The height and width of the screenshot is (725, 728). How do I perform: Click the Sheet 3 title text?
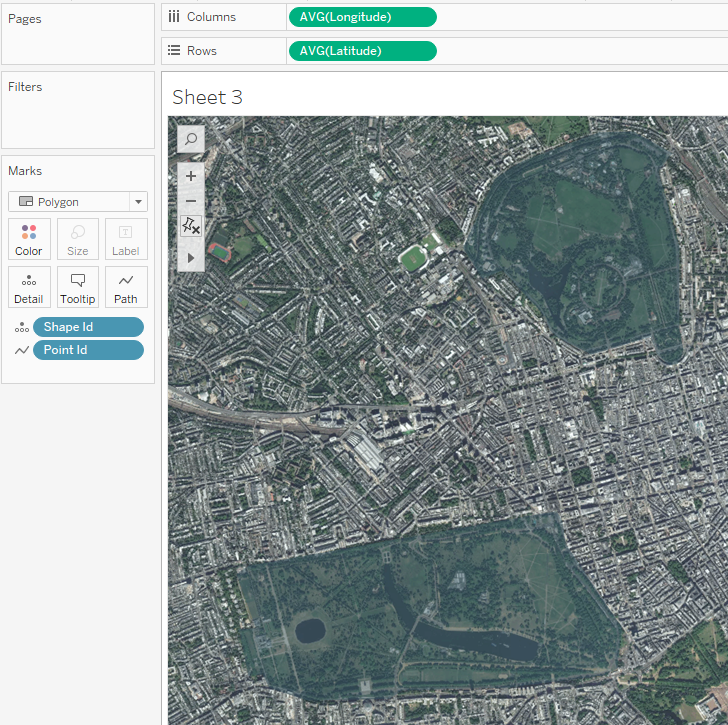pos(207,97)
